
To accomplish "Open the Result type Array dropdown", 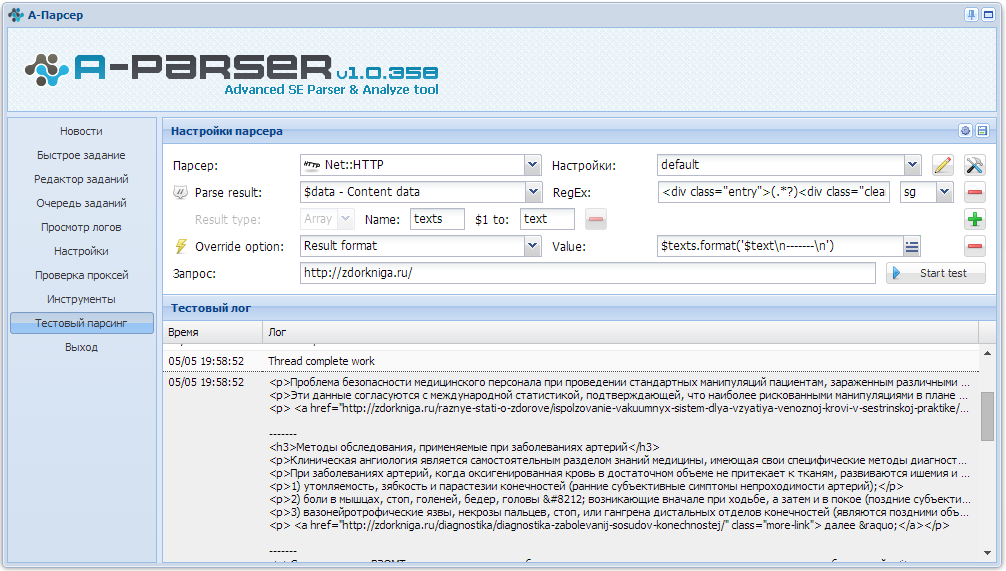I will tap(345, 219).
